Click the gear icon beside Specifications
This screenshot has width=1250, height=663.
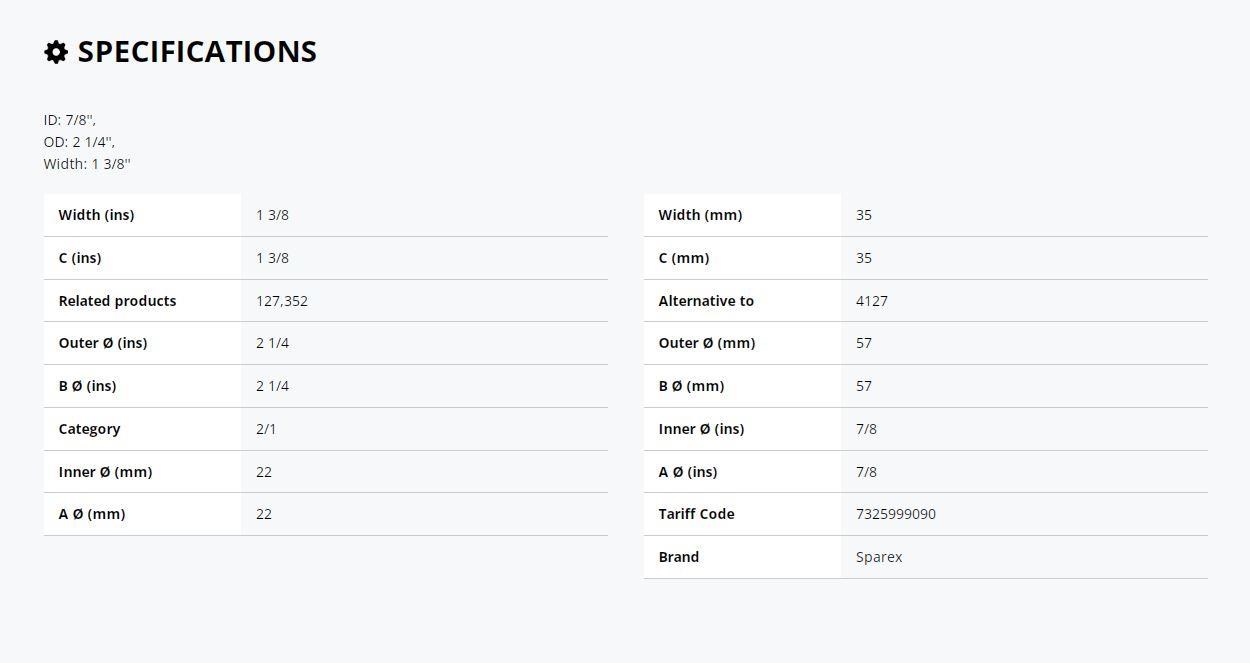coord(56,52)
